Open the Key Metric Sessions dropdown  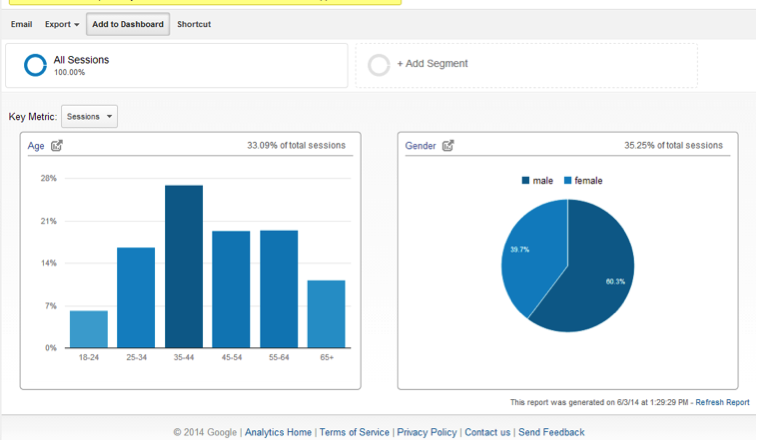(x=89, y=116)
